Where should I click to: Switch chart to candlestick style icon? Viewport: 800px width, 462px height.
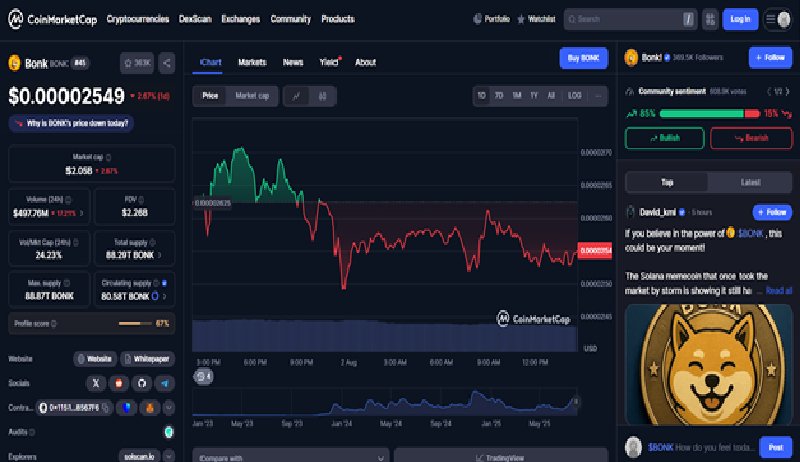point(322,96)
